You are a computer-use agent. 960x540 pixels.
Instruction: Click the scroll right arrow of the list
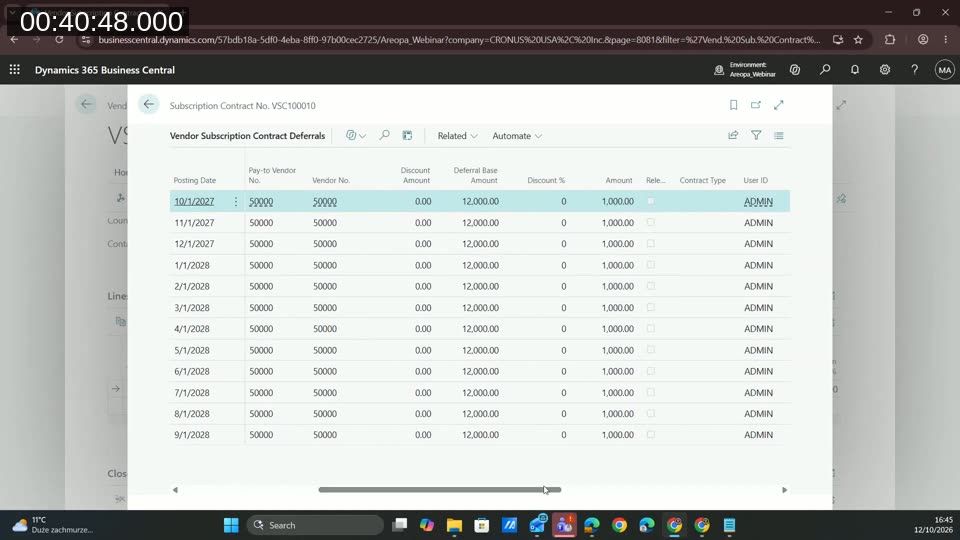click(784, 490)
